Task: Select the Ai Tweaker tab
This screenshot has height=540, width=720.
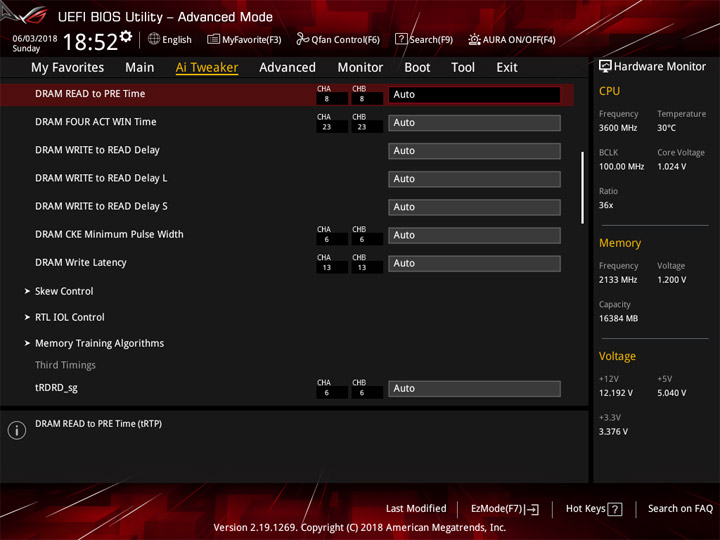Action: point(207,68)
